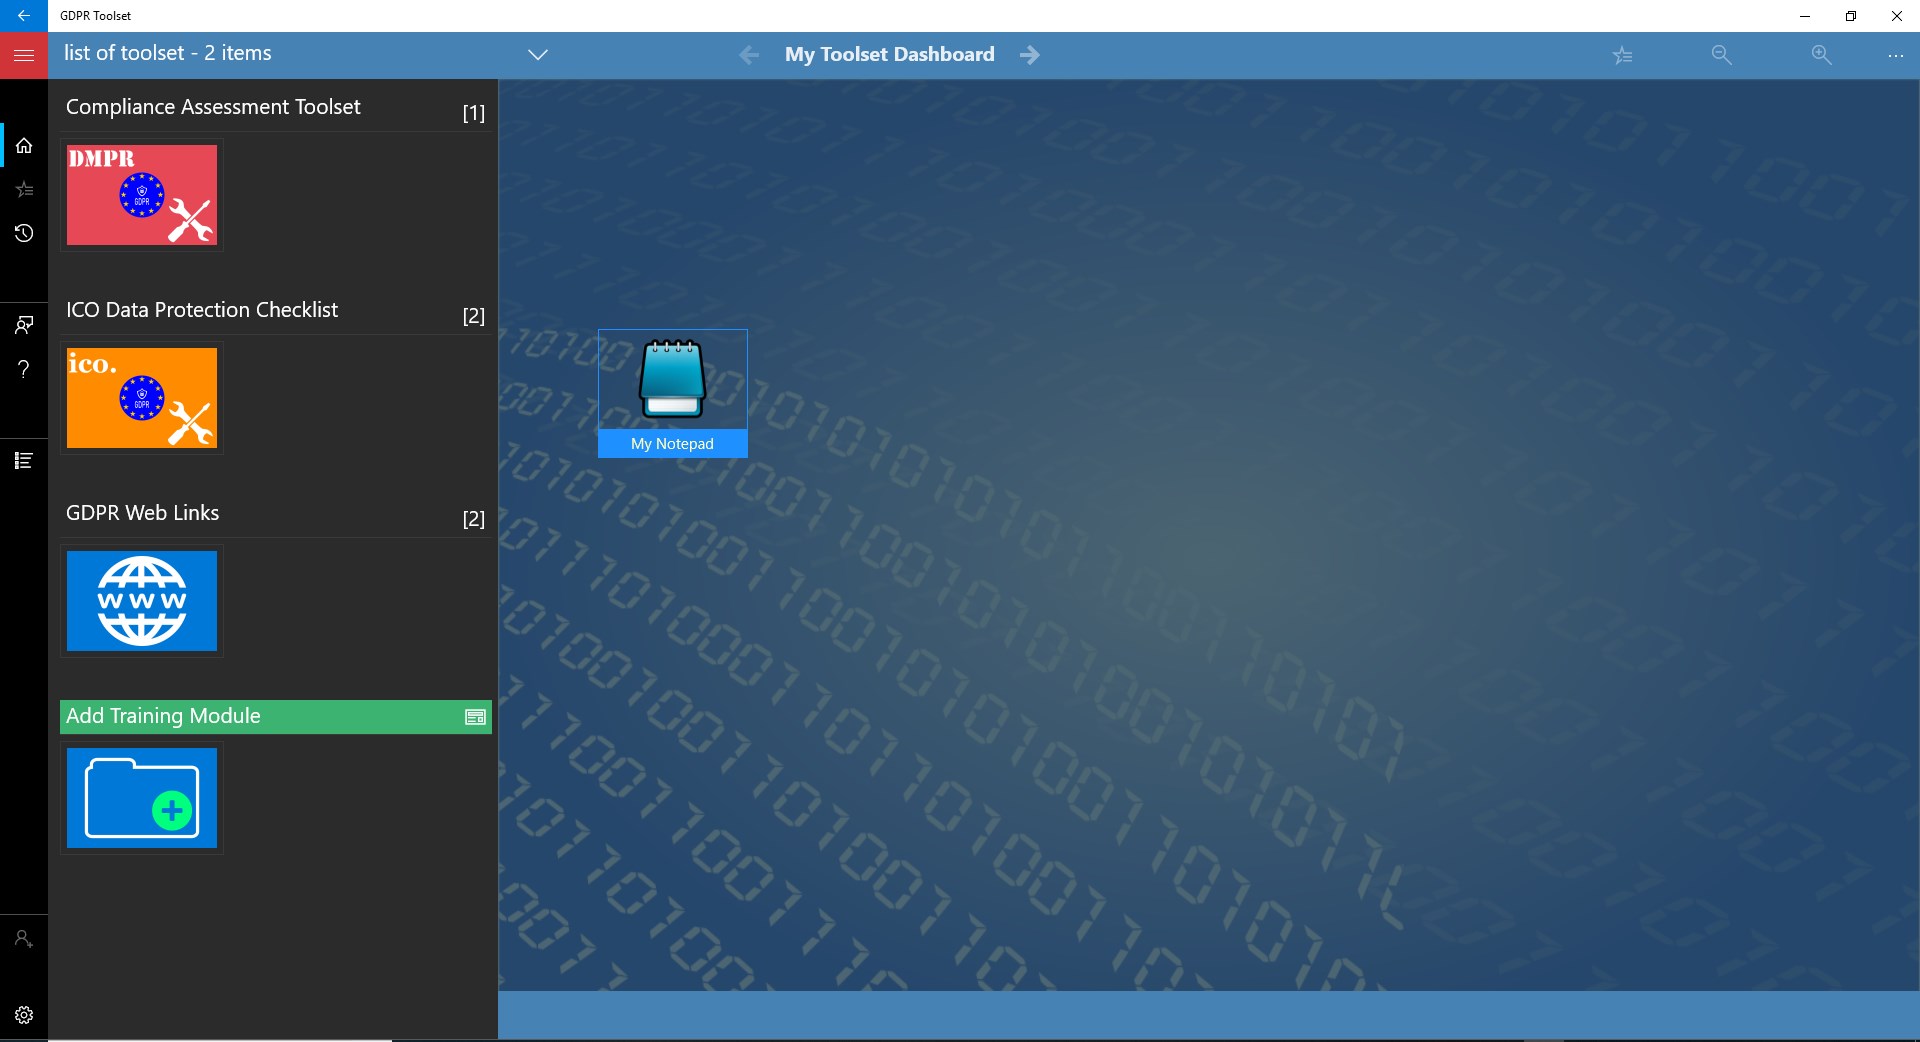Open history in the left sidebar
This screenshot has width=1920, height=1042.
click(x=24, y=234)
